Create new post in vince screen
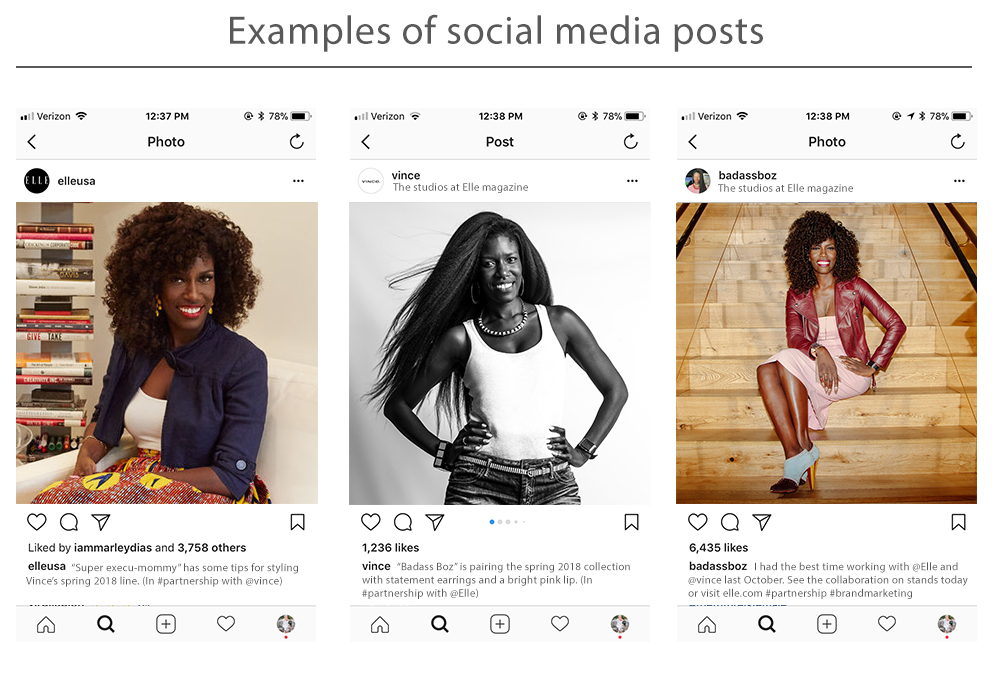Viewport: 1000px width, 700px height. click(x=500, y=624)
